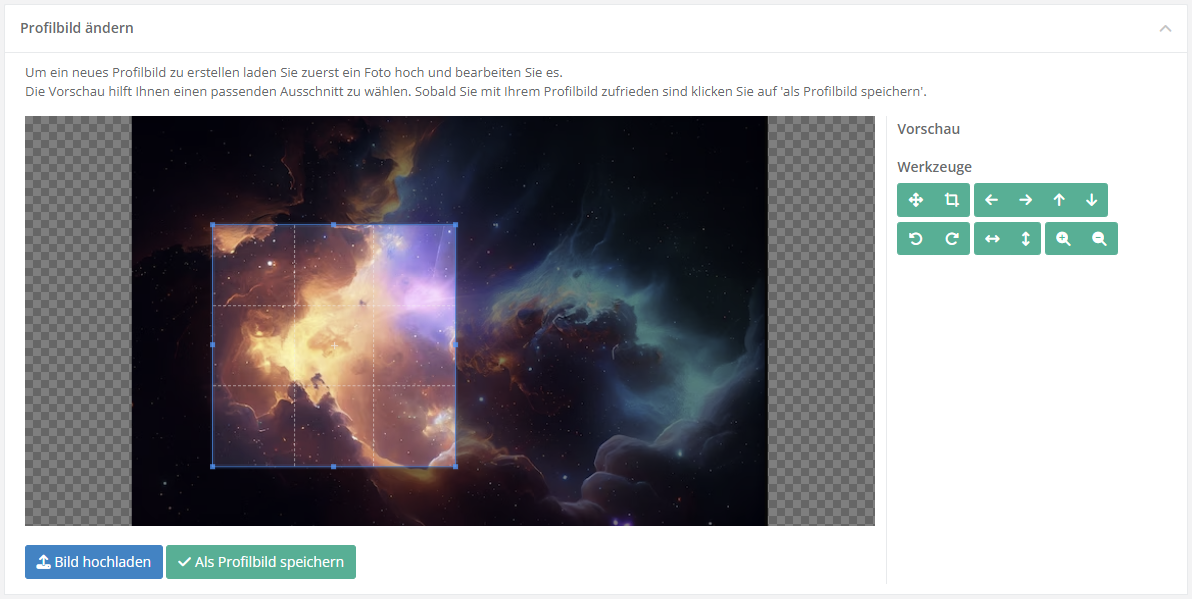The image size is (1192, 599).
Task: Click the crop box bottom-right corner handle
Action: point(455,466)
